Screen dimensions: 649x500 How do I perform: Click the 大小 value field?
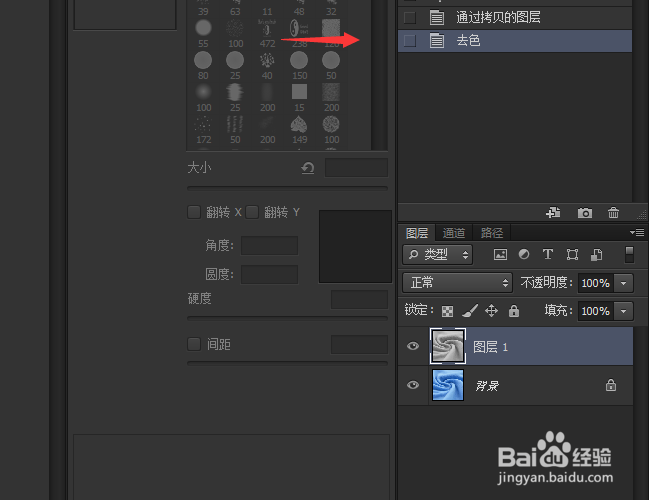tap(356, 168)
